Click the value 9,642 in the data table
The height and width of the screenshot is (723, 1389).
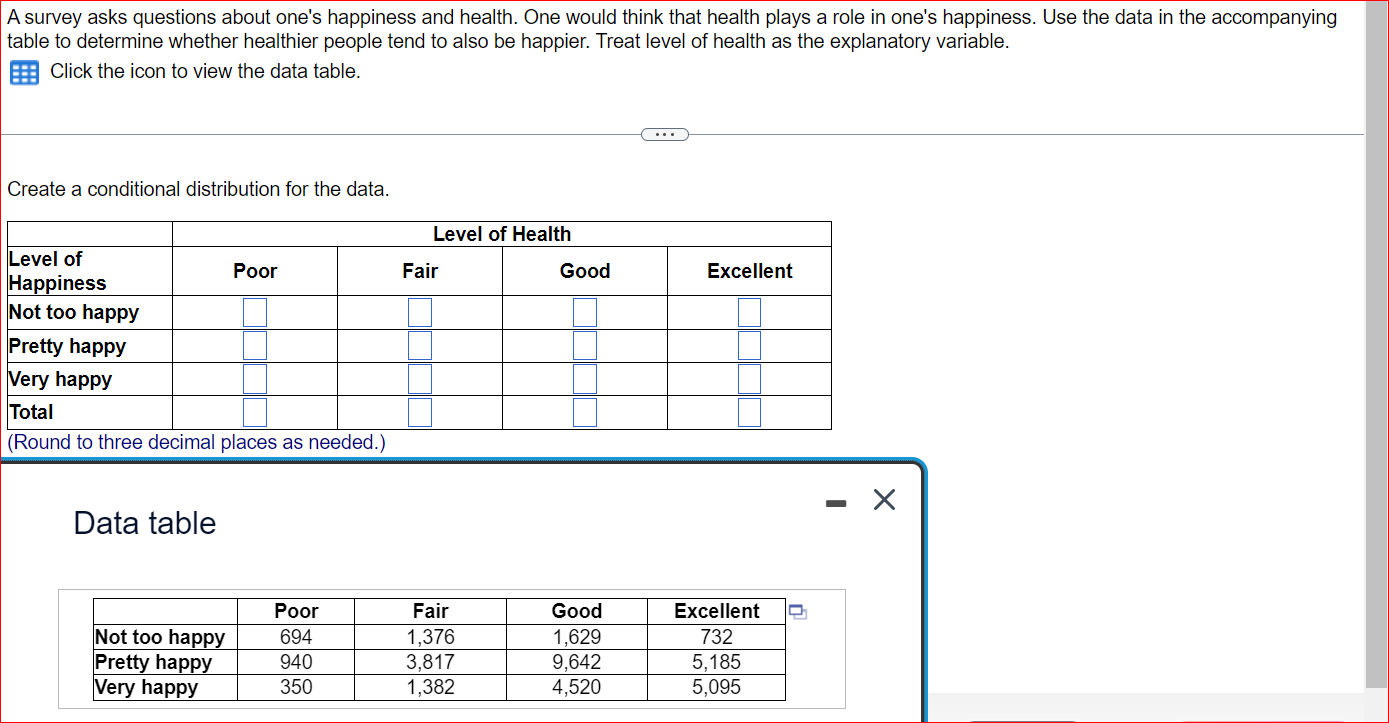click(577, 661)
